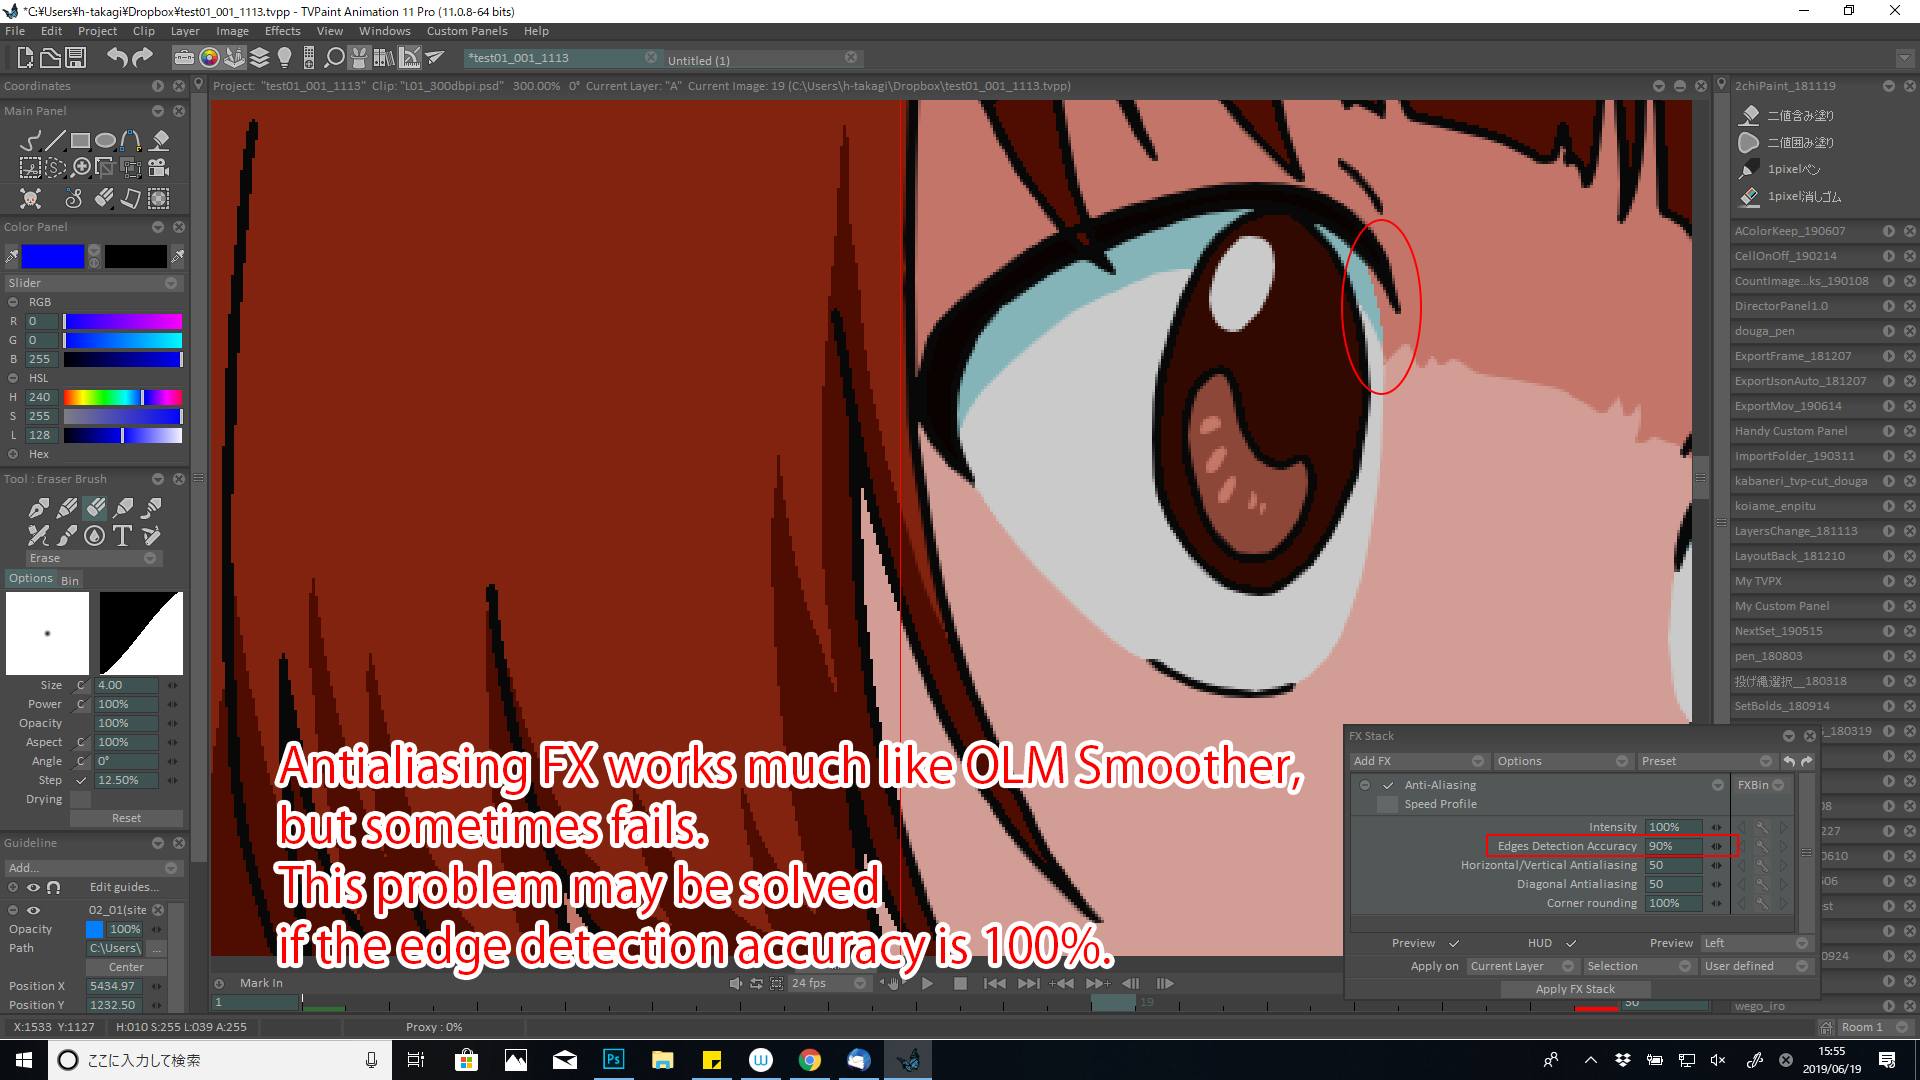The height and width of the screenshot is (1080, 1920).
Task: Open the User defined dropdown
Action: click(1756, 966)
